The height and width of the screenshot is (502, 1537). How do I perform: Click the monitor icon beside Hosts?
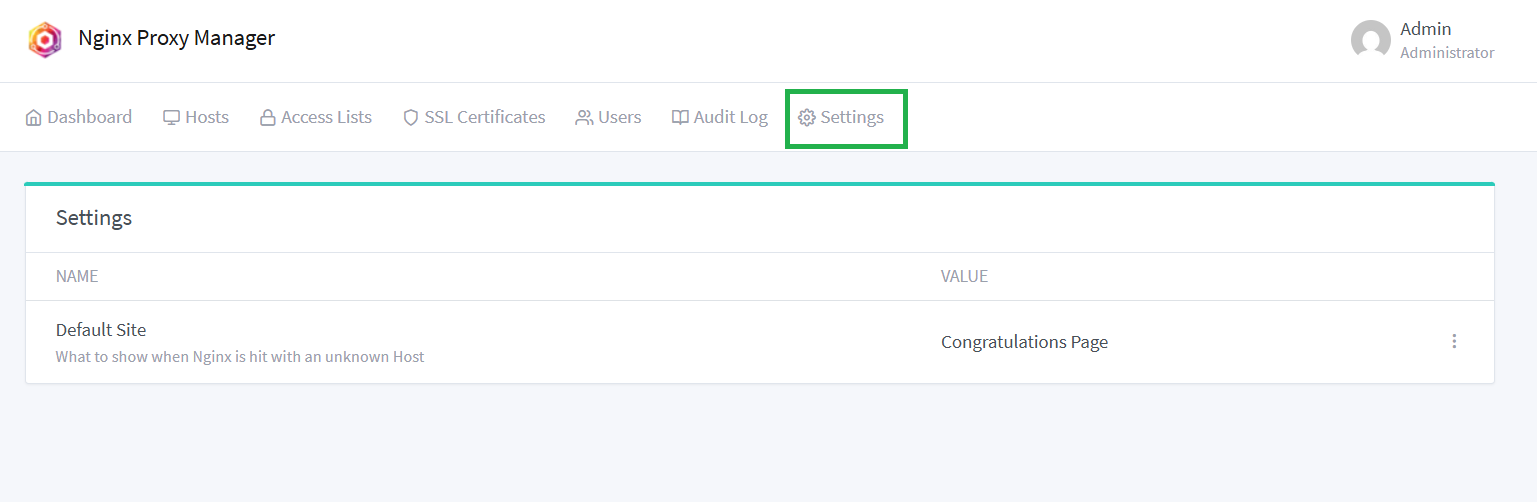(172, 118)
